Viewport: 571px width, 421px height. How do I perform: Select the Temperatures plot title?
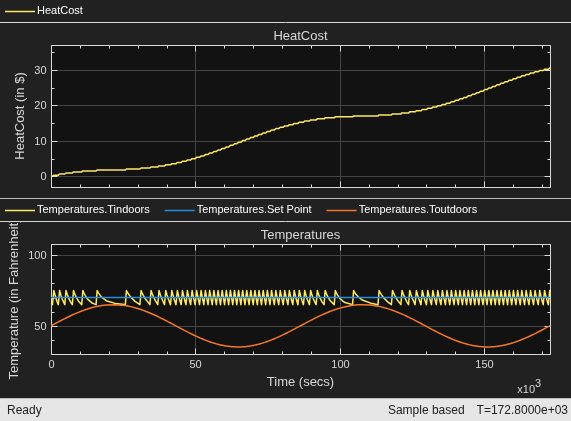300,235
